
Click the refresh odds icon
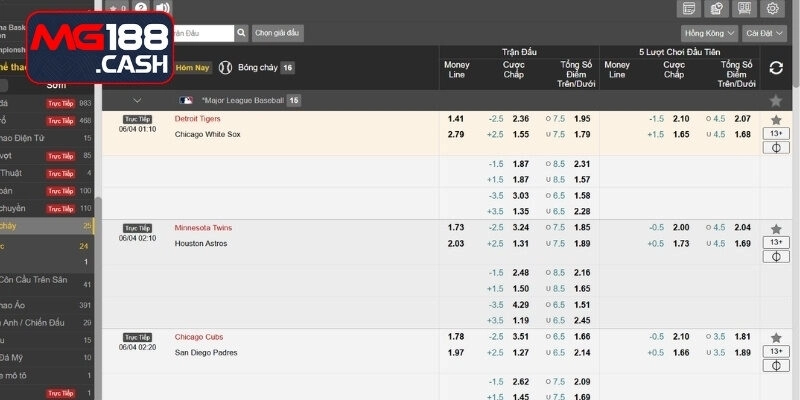(776, 68)
